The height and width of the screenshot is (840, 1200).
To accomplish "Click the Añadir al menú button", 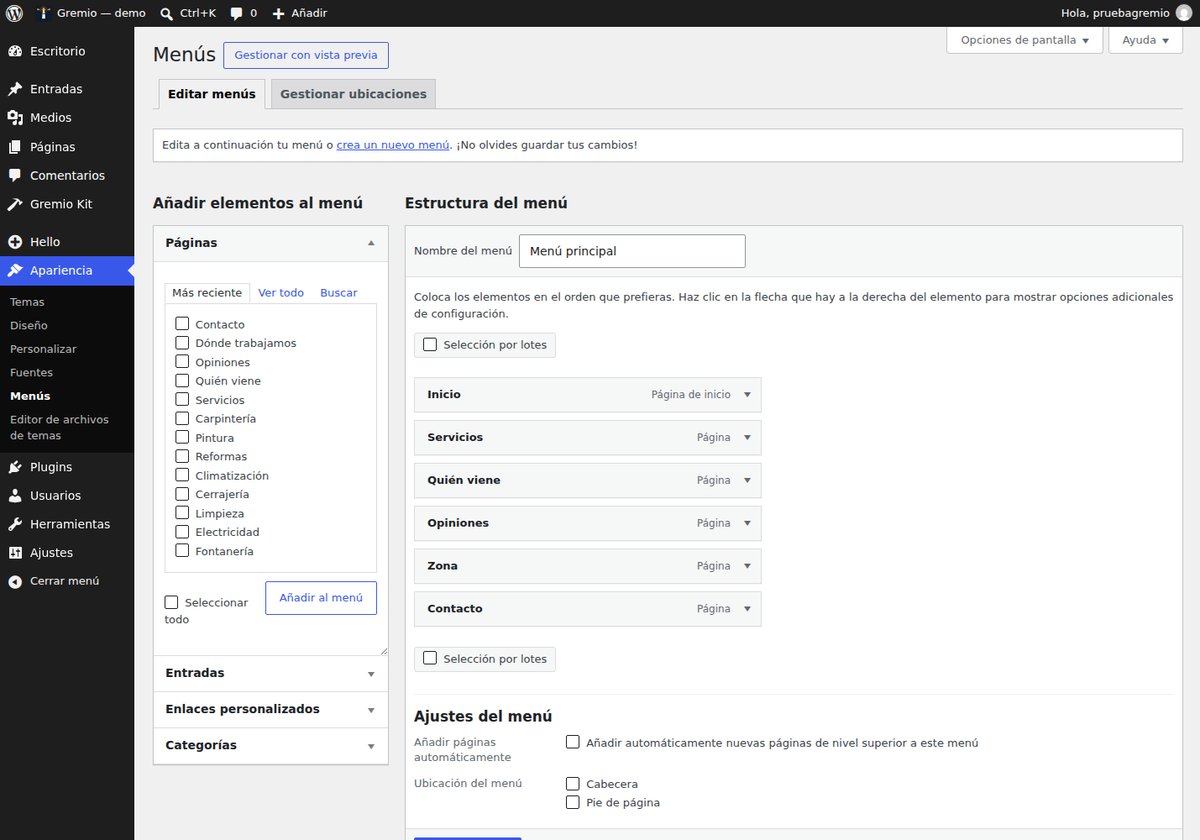I will tap(321, 598).
